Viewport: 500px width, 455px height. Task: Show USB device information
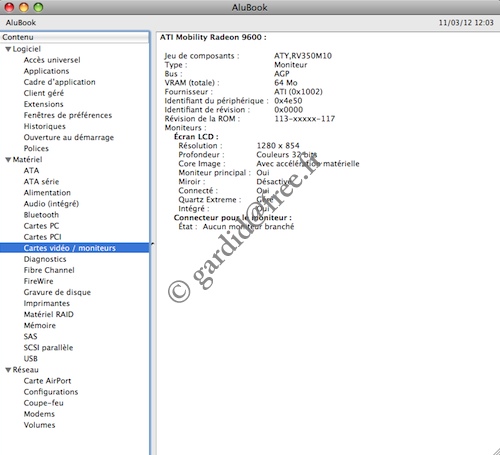coord(31,359)
